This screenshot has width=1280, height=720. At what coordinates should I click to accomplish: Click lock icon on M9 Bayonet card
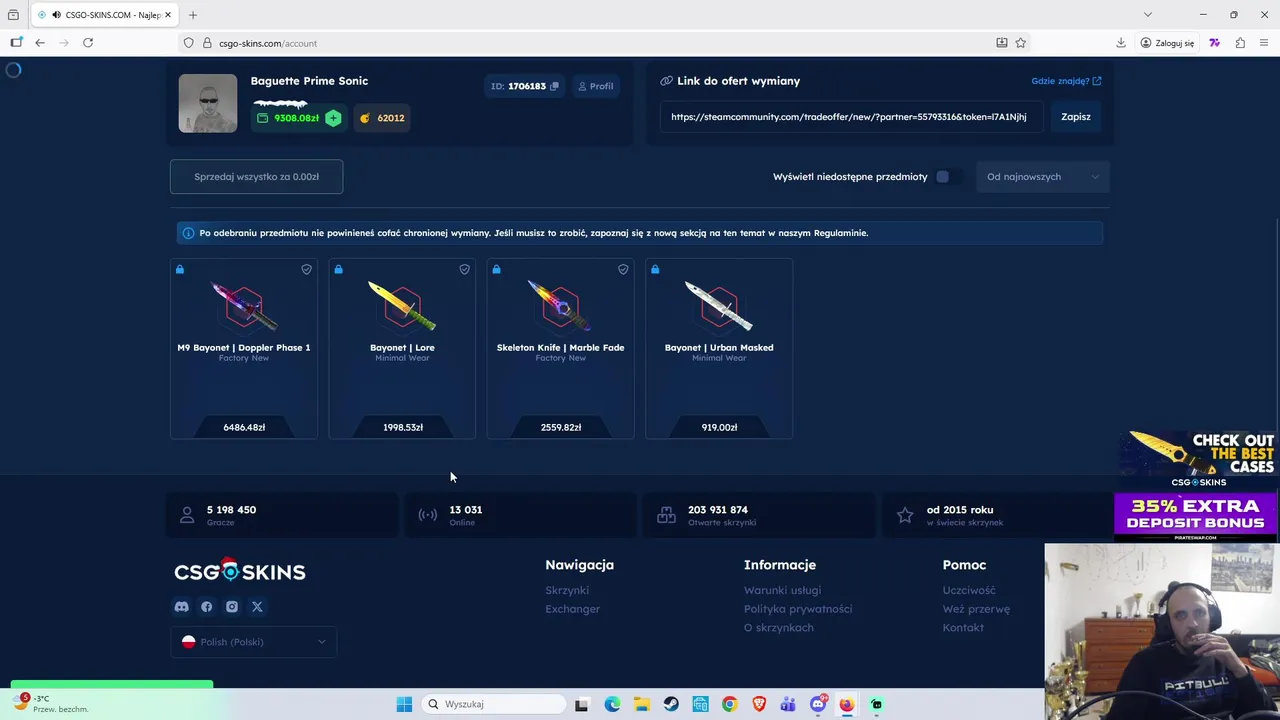coord(180,269)
